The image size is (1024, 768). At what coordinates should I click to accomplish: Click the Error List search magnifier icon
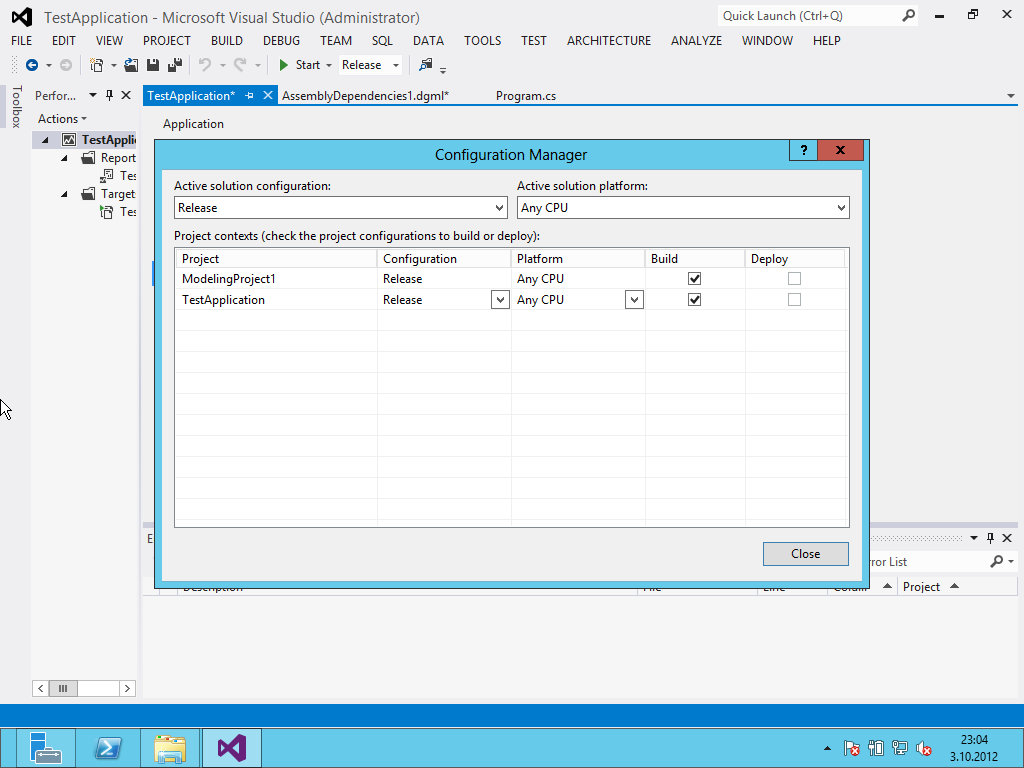[997, 562]
